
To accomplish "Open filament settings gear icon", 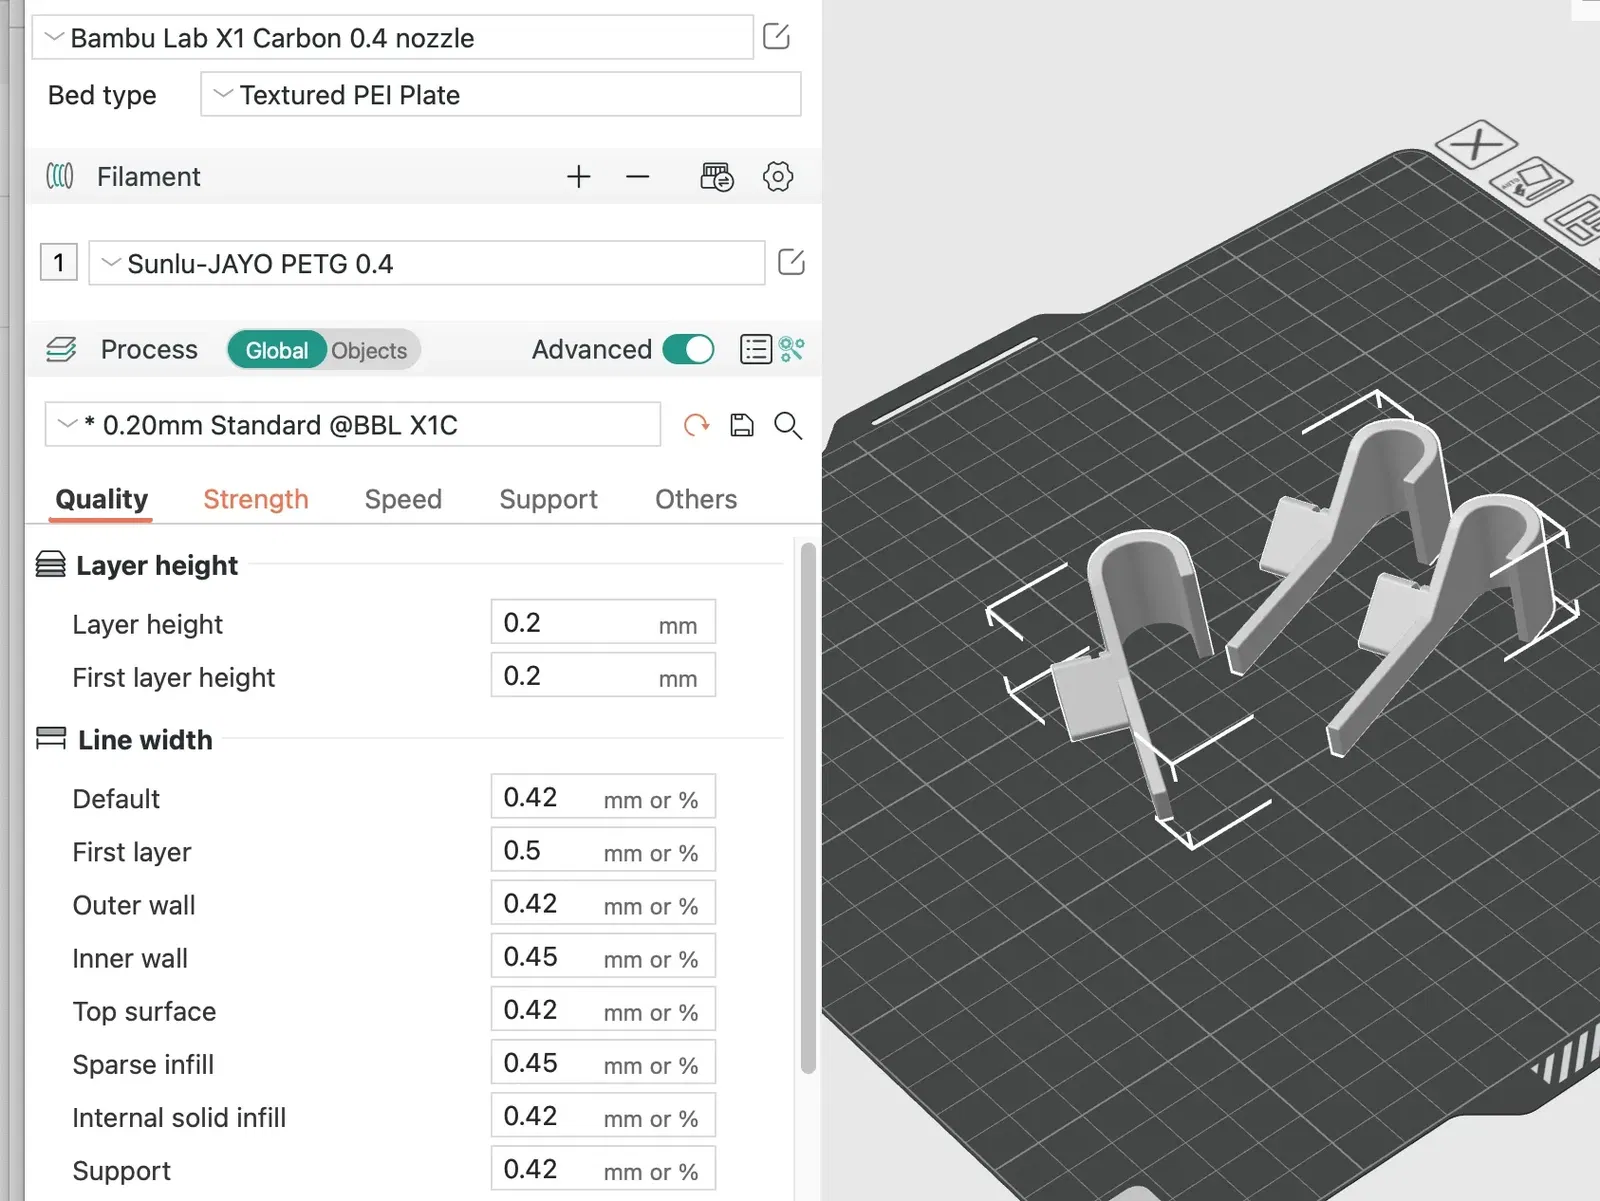I will (778, 177).
